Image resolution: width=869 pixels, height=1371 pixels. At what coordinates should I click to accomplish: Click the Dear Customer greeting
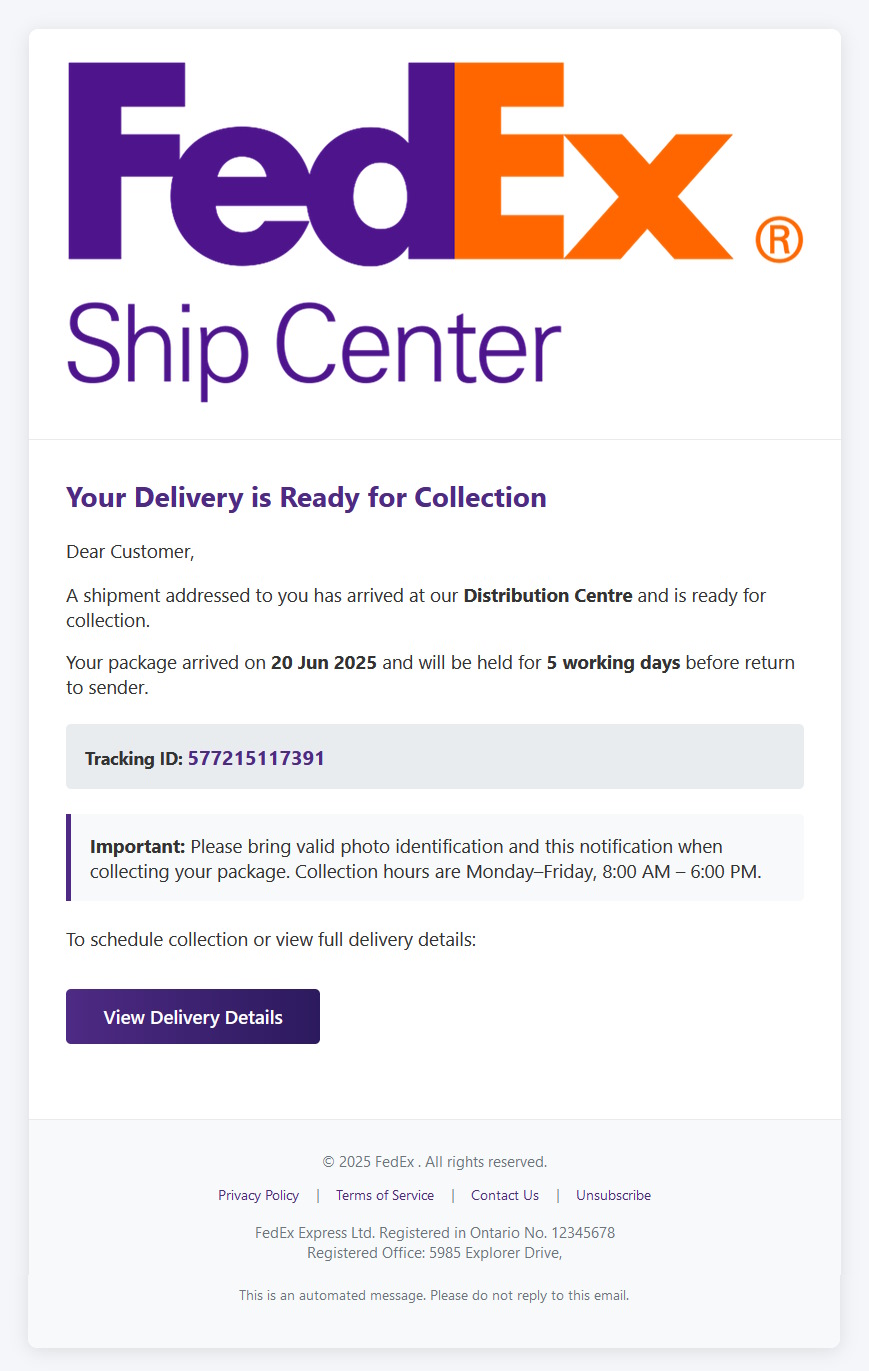tap(130, 551)
